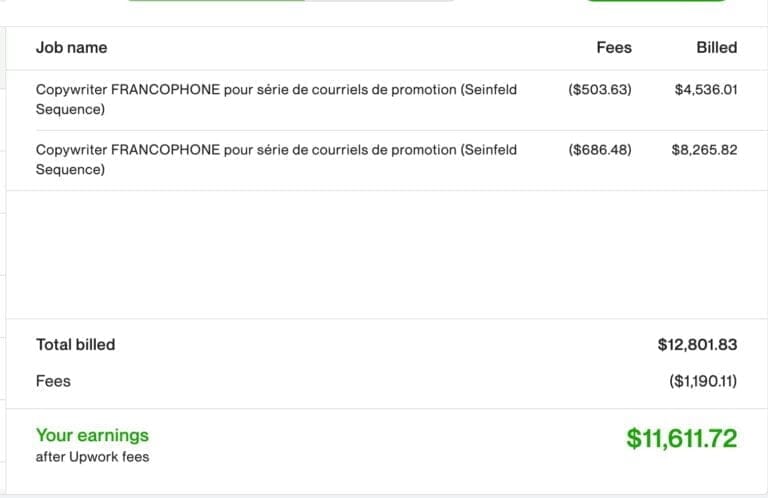The width and height of the screenshot is (768, 498).
Task: Click the ($503.63) fee amount
Action: (599, 90)
